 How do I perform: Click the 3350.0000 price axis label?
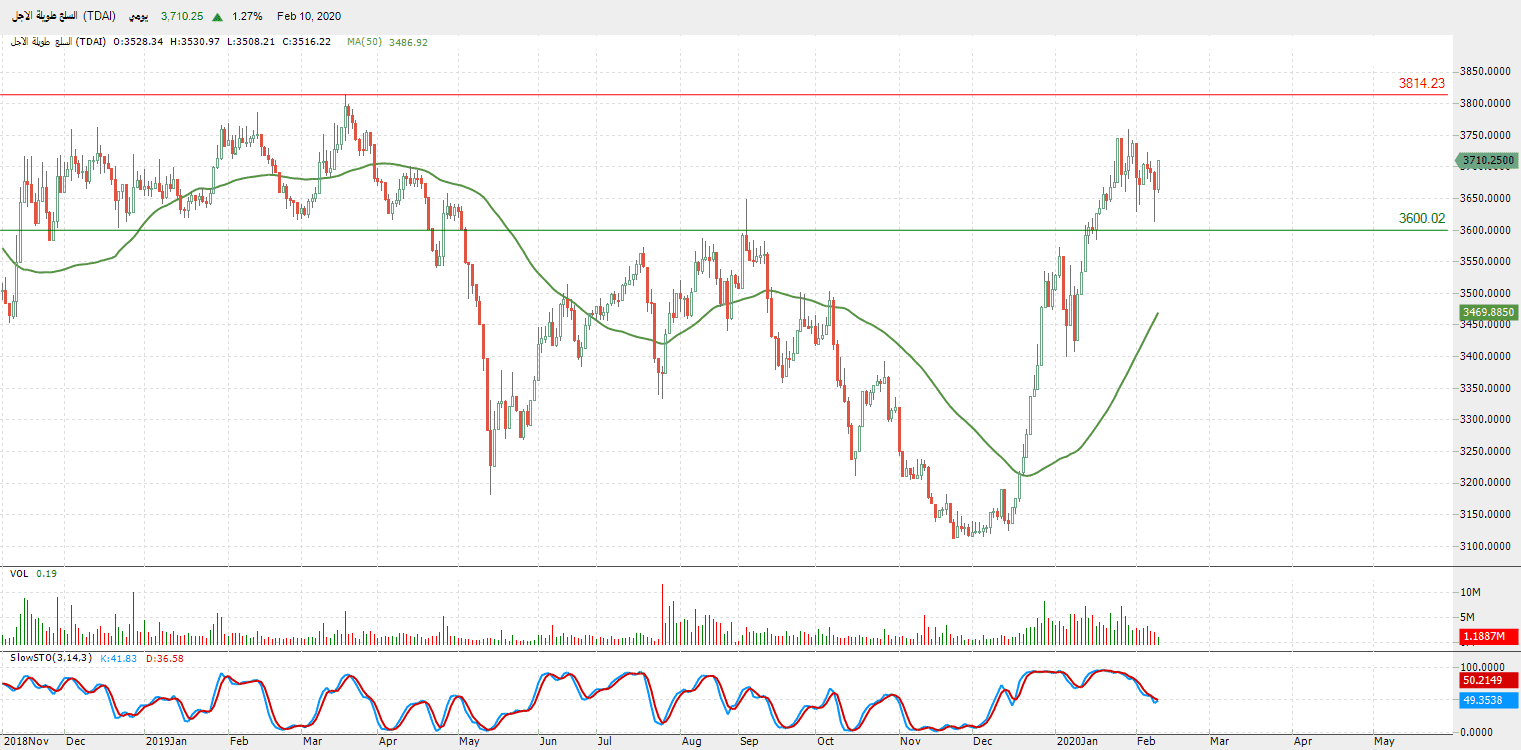[x=1485, y=388]
